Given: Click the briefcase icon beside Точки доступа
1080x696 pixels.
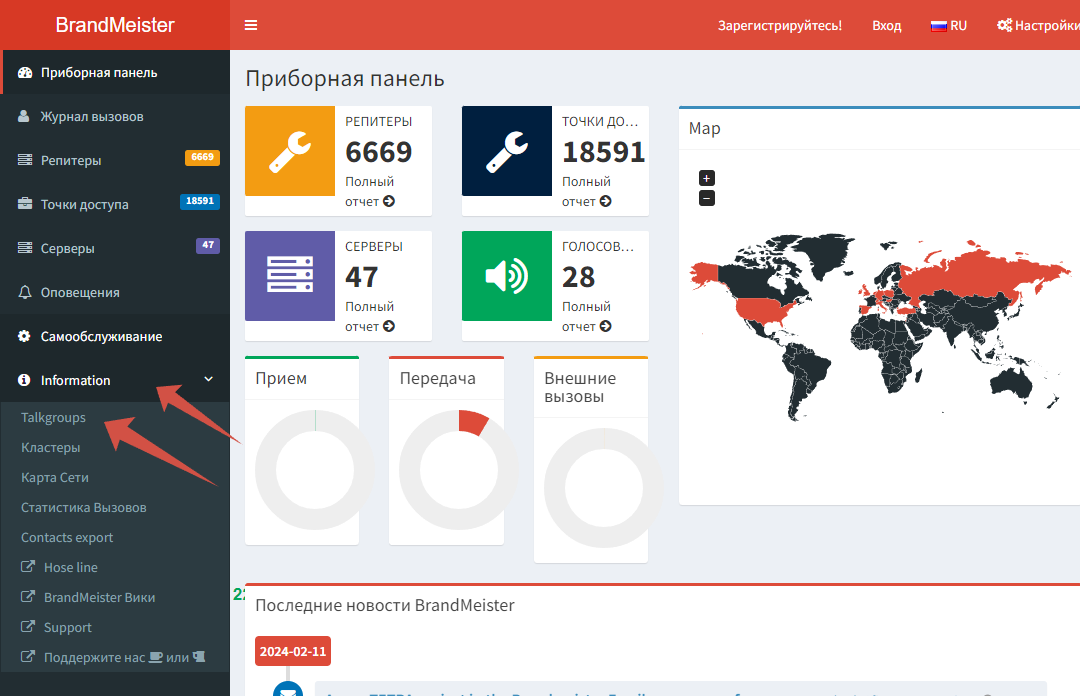Looking at the screenshot, I should click(25, 203).
